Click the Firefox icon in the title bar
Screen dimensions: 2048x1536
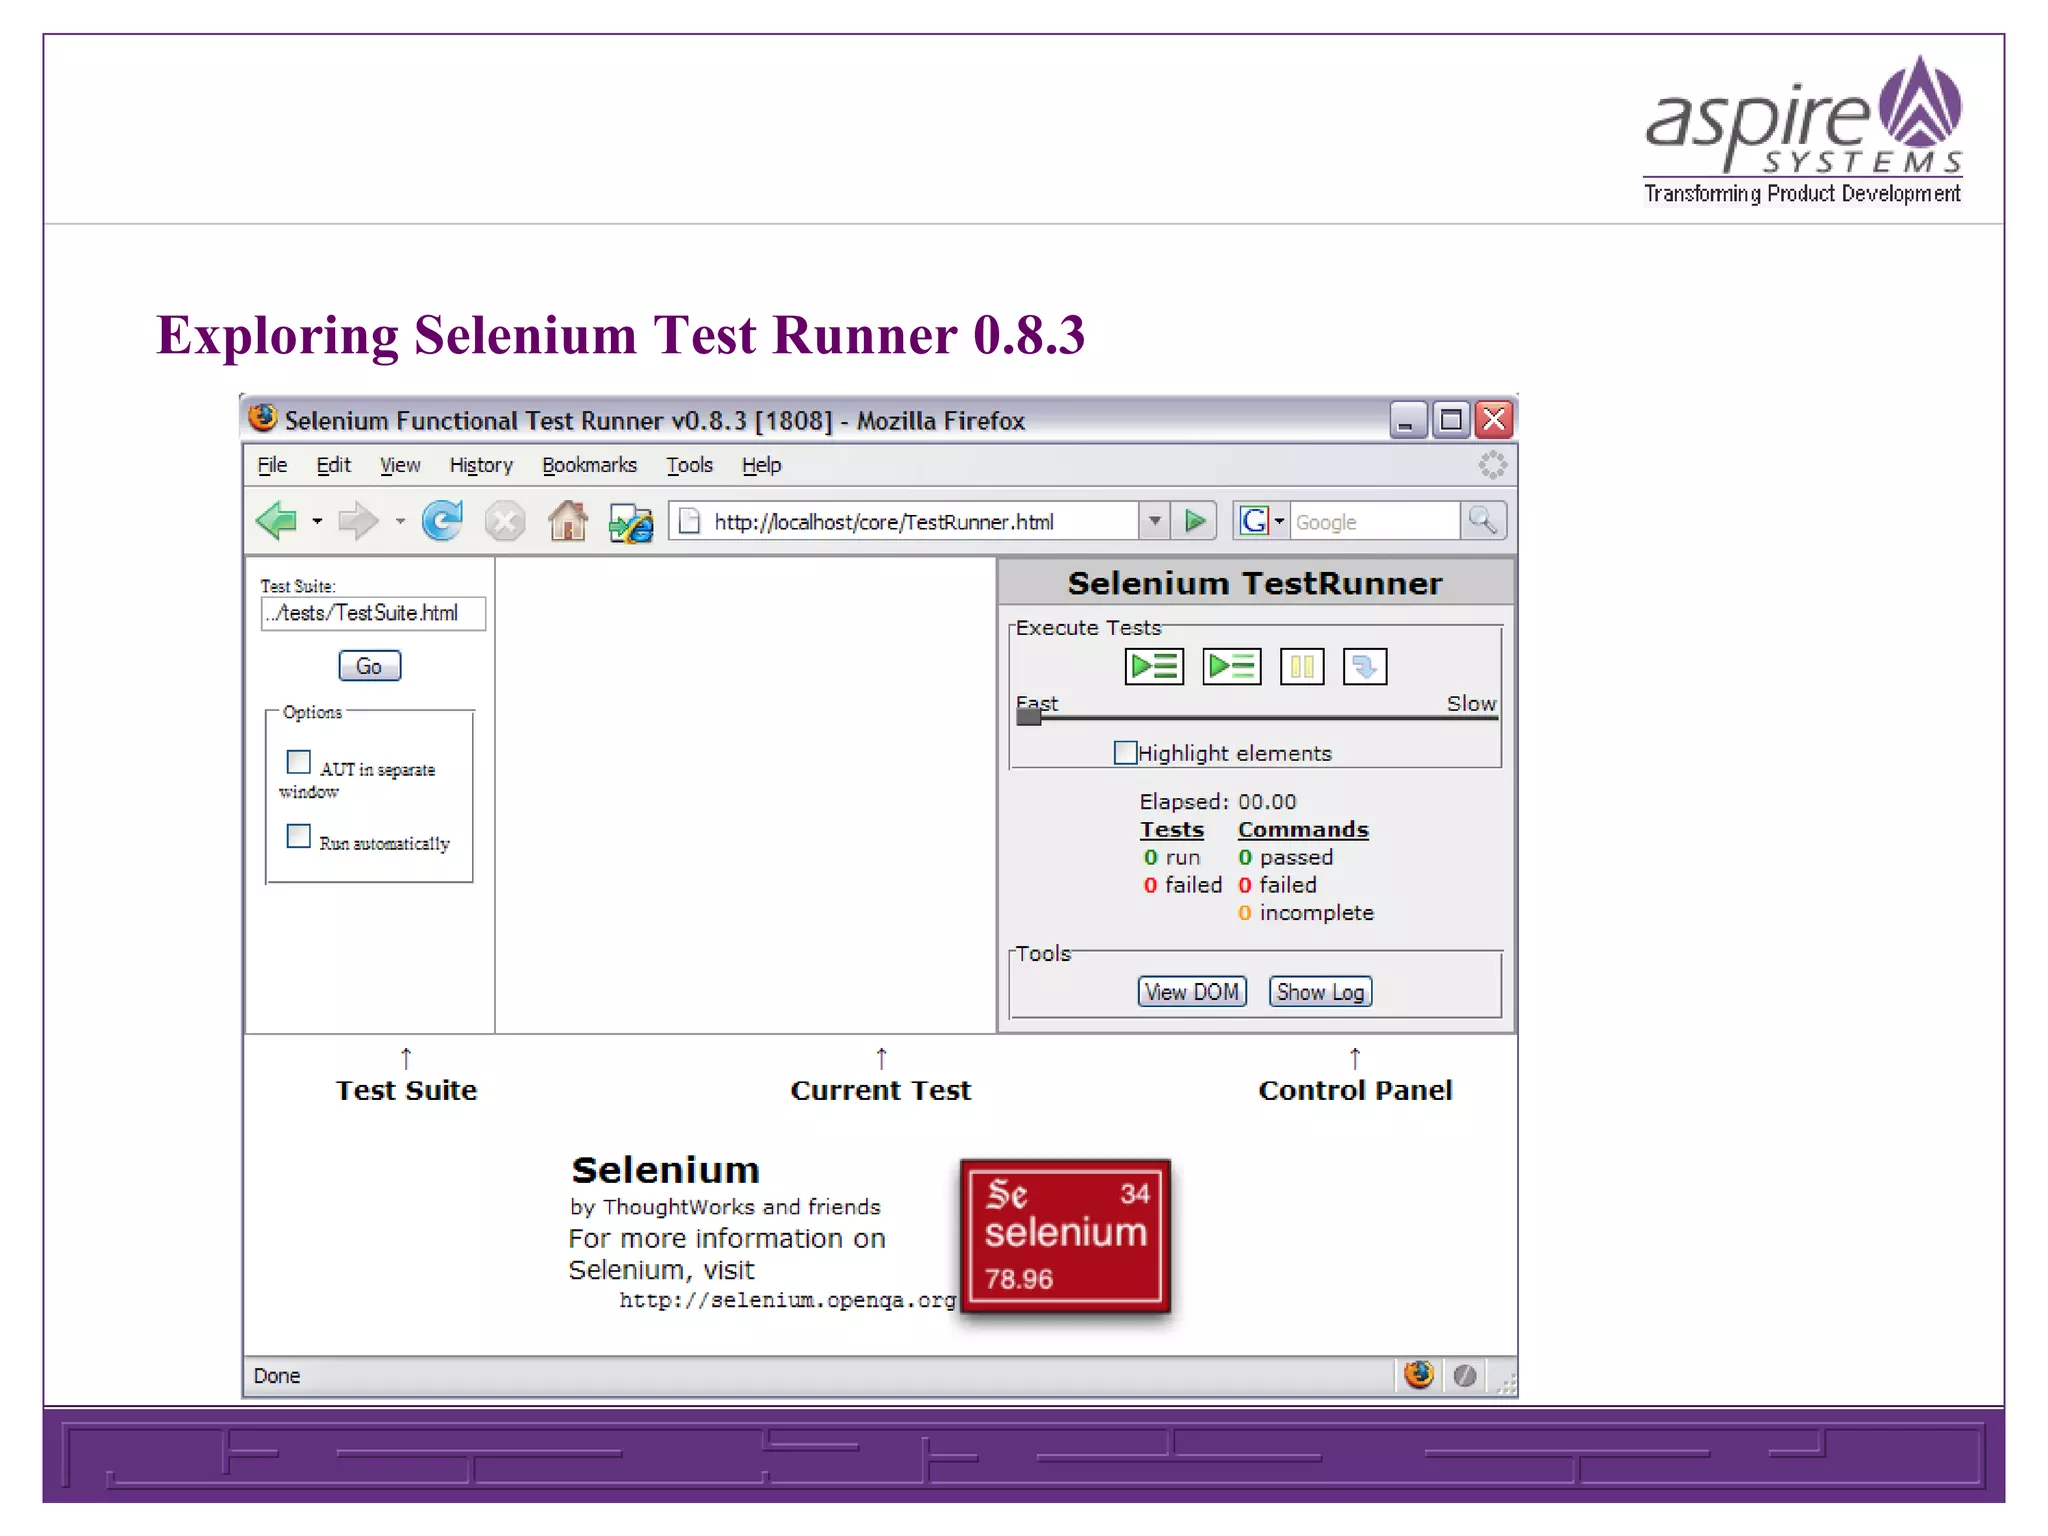[262, 418]
